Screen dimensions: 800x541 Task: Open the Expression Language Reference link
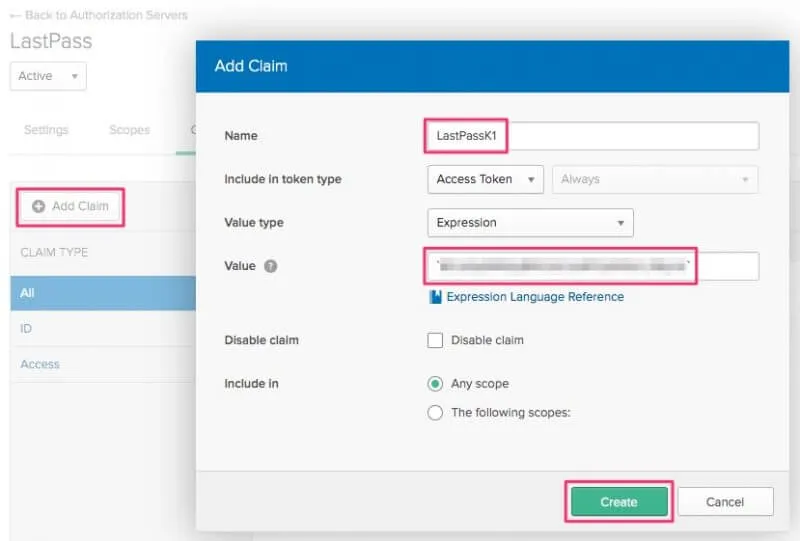pyautogui.click(x=535, y=297)
